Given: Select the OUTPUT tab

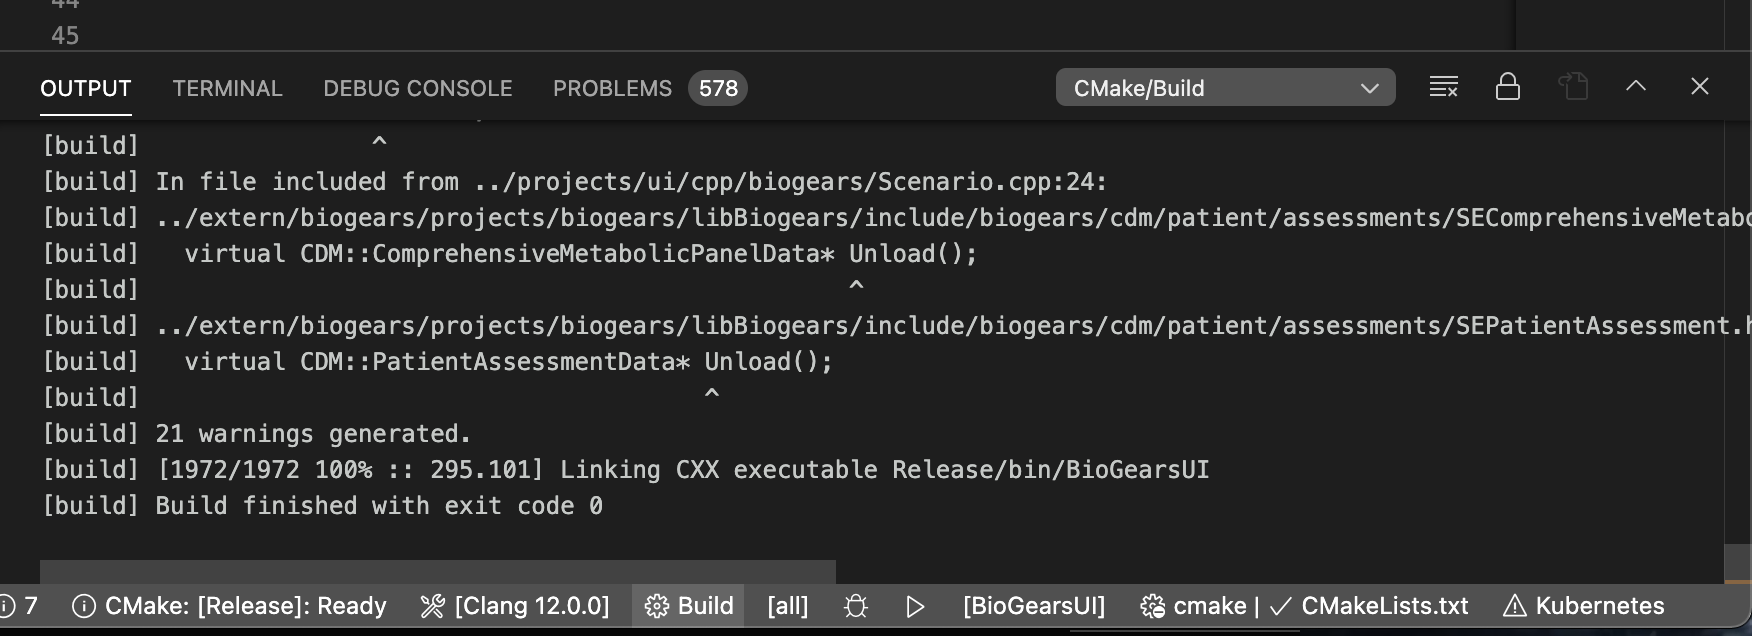Looking at the screenshot, I should 86,88.
